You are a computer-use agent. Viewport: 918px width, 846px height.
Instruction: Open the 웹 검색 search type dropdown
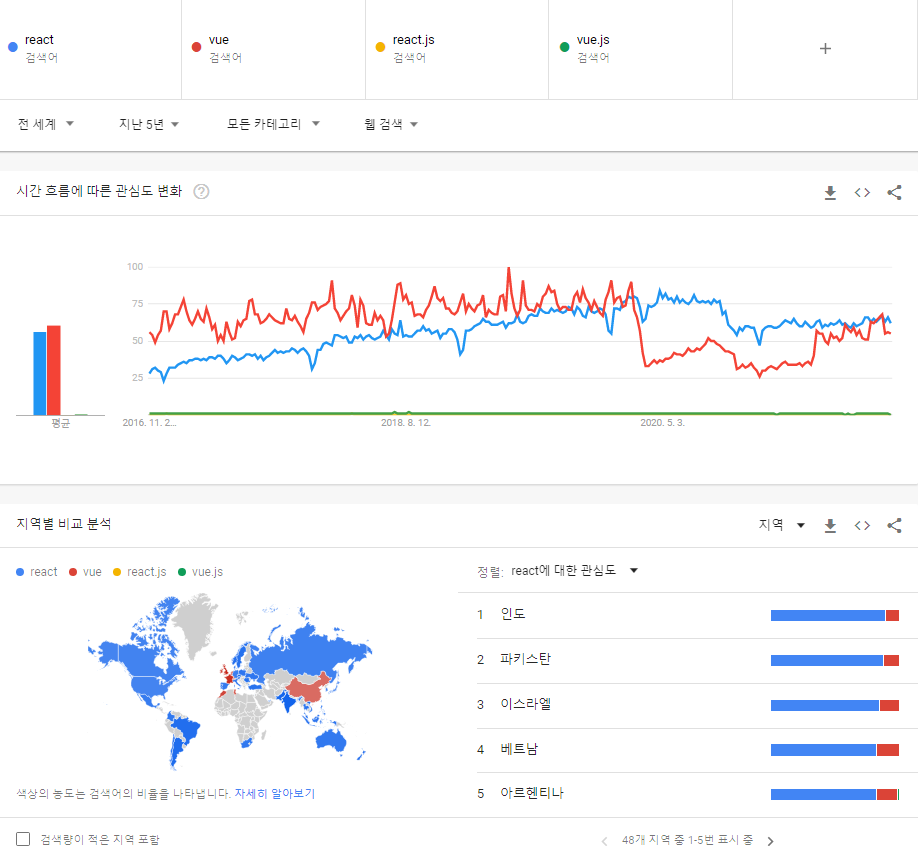391,124
